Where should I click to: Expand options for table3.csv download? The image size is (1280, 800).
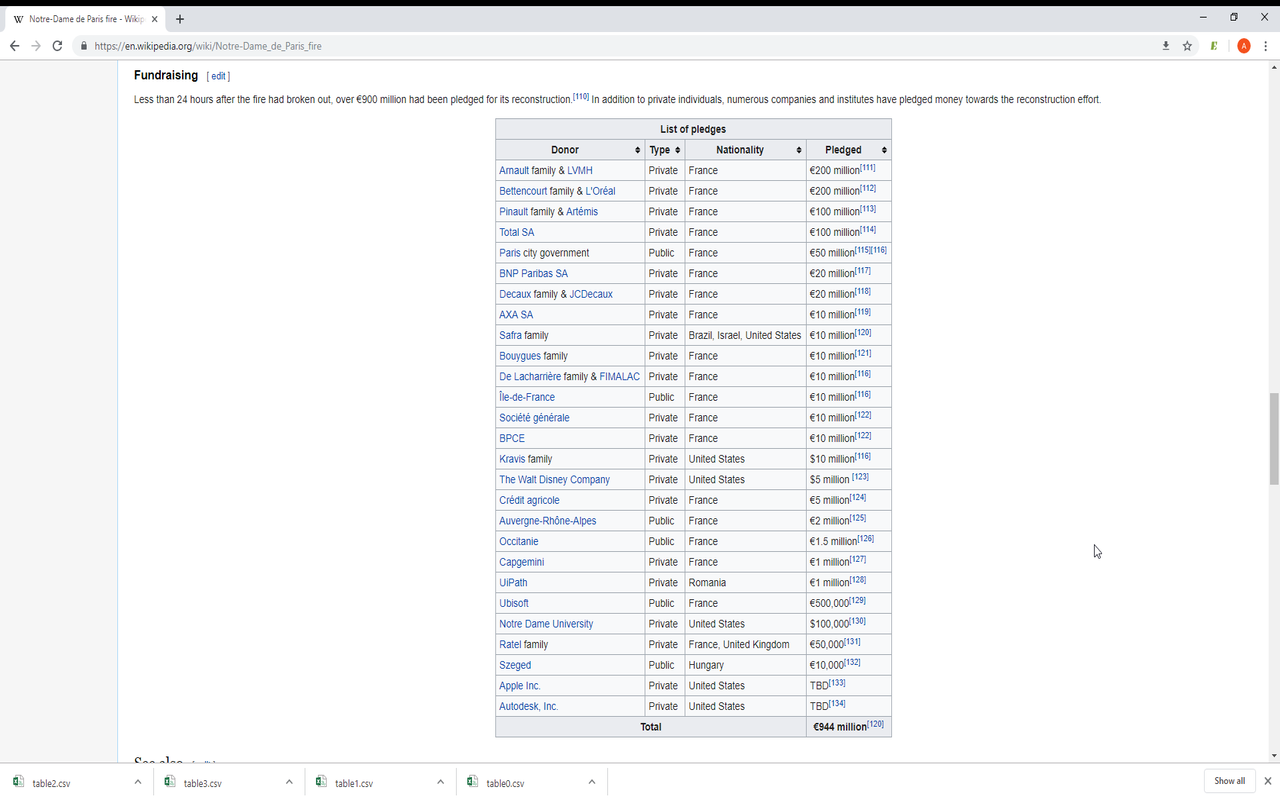coord(289,782)
